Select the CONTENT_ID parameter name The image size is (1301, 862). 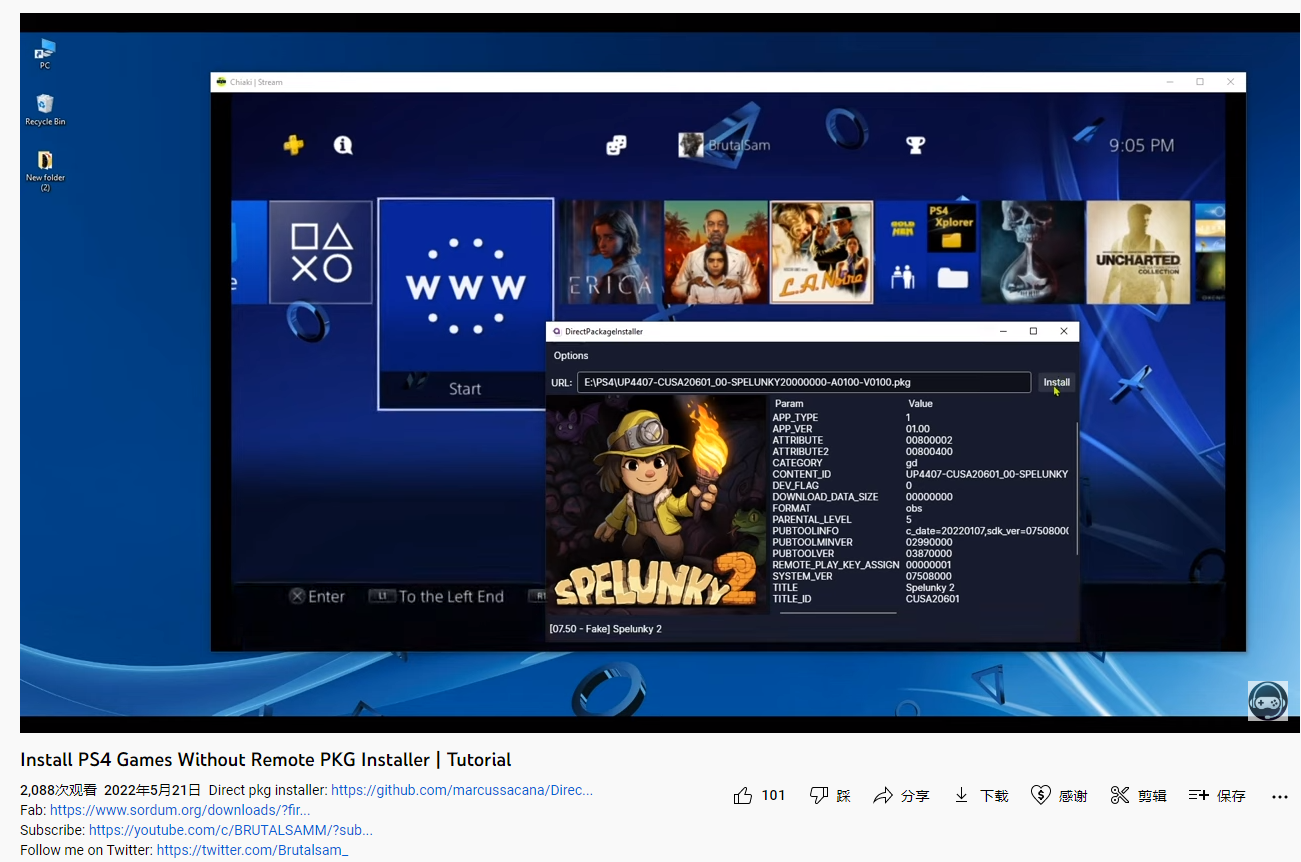tap(801, 474)
